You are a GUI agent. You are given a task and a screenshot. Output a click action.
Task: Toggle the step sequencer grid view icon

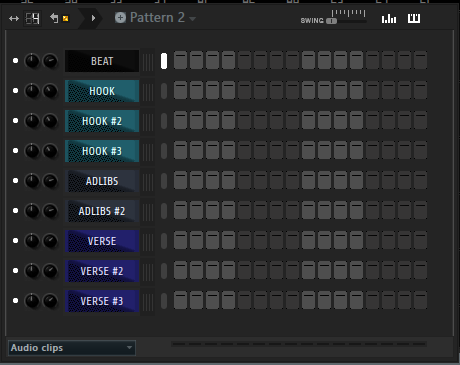(x=32, y=19)
